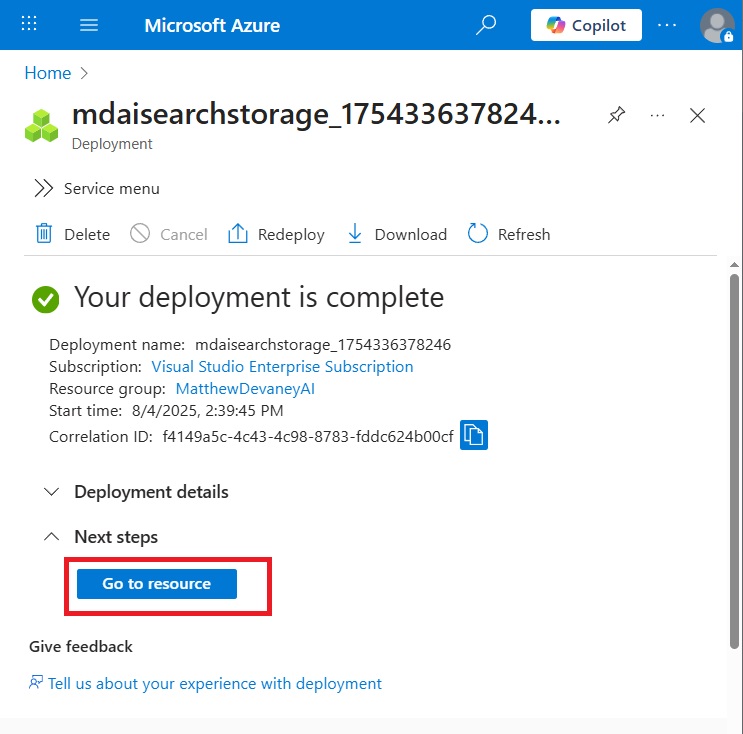Expand Deployment details section
Image resolution: width=743 pixels, height=734 pixels.
pyautogui.click(x=136, y=492)
